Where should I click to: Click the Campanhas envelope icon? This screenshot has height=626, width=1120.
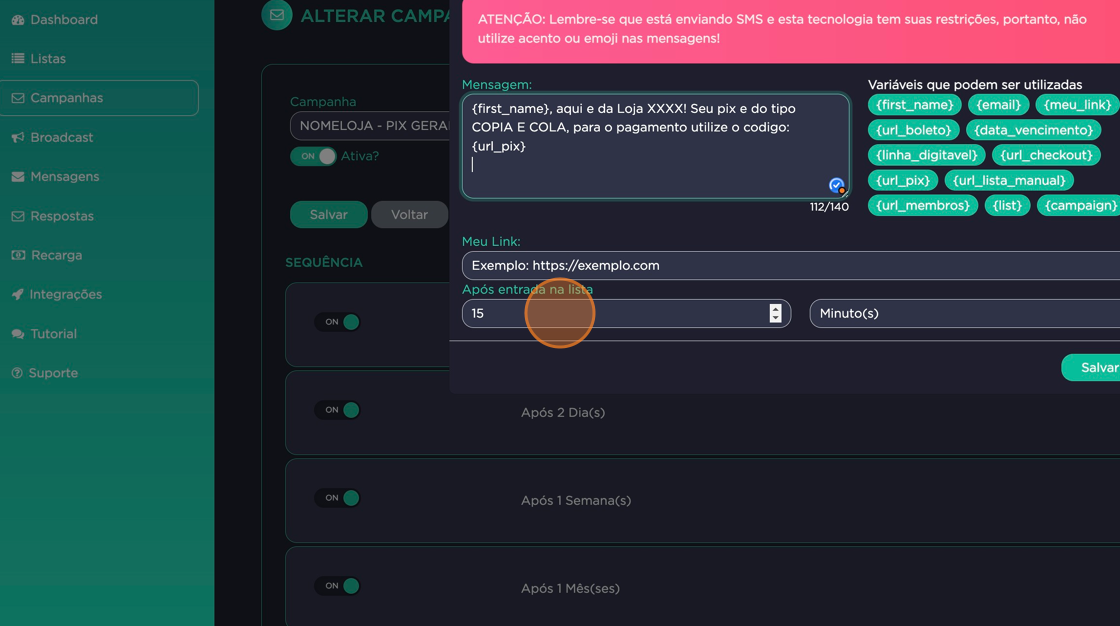pyautogui.click(x=18, y=98)
